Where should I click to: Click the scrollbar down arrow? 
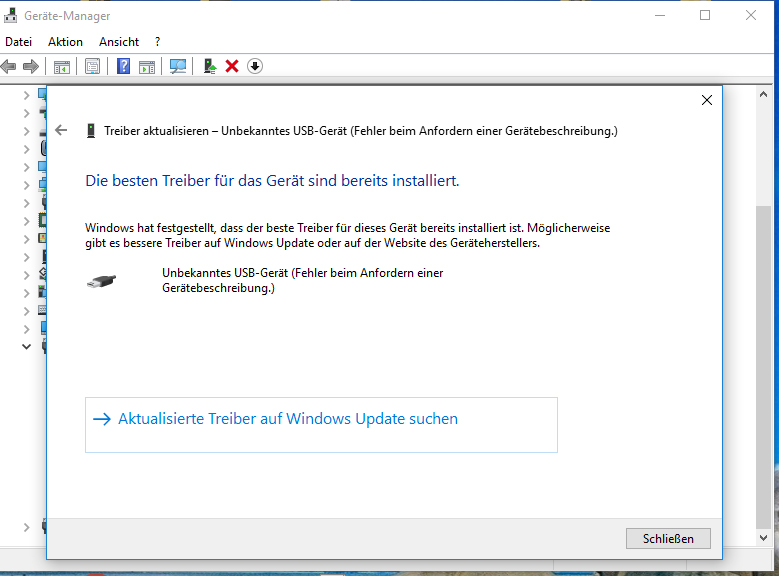coord(764,538)
